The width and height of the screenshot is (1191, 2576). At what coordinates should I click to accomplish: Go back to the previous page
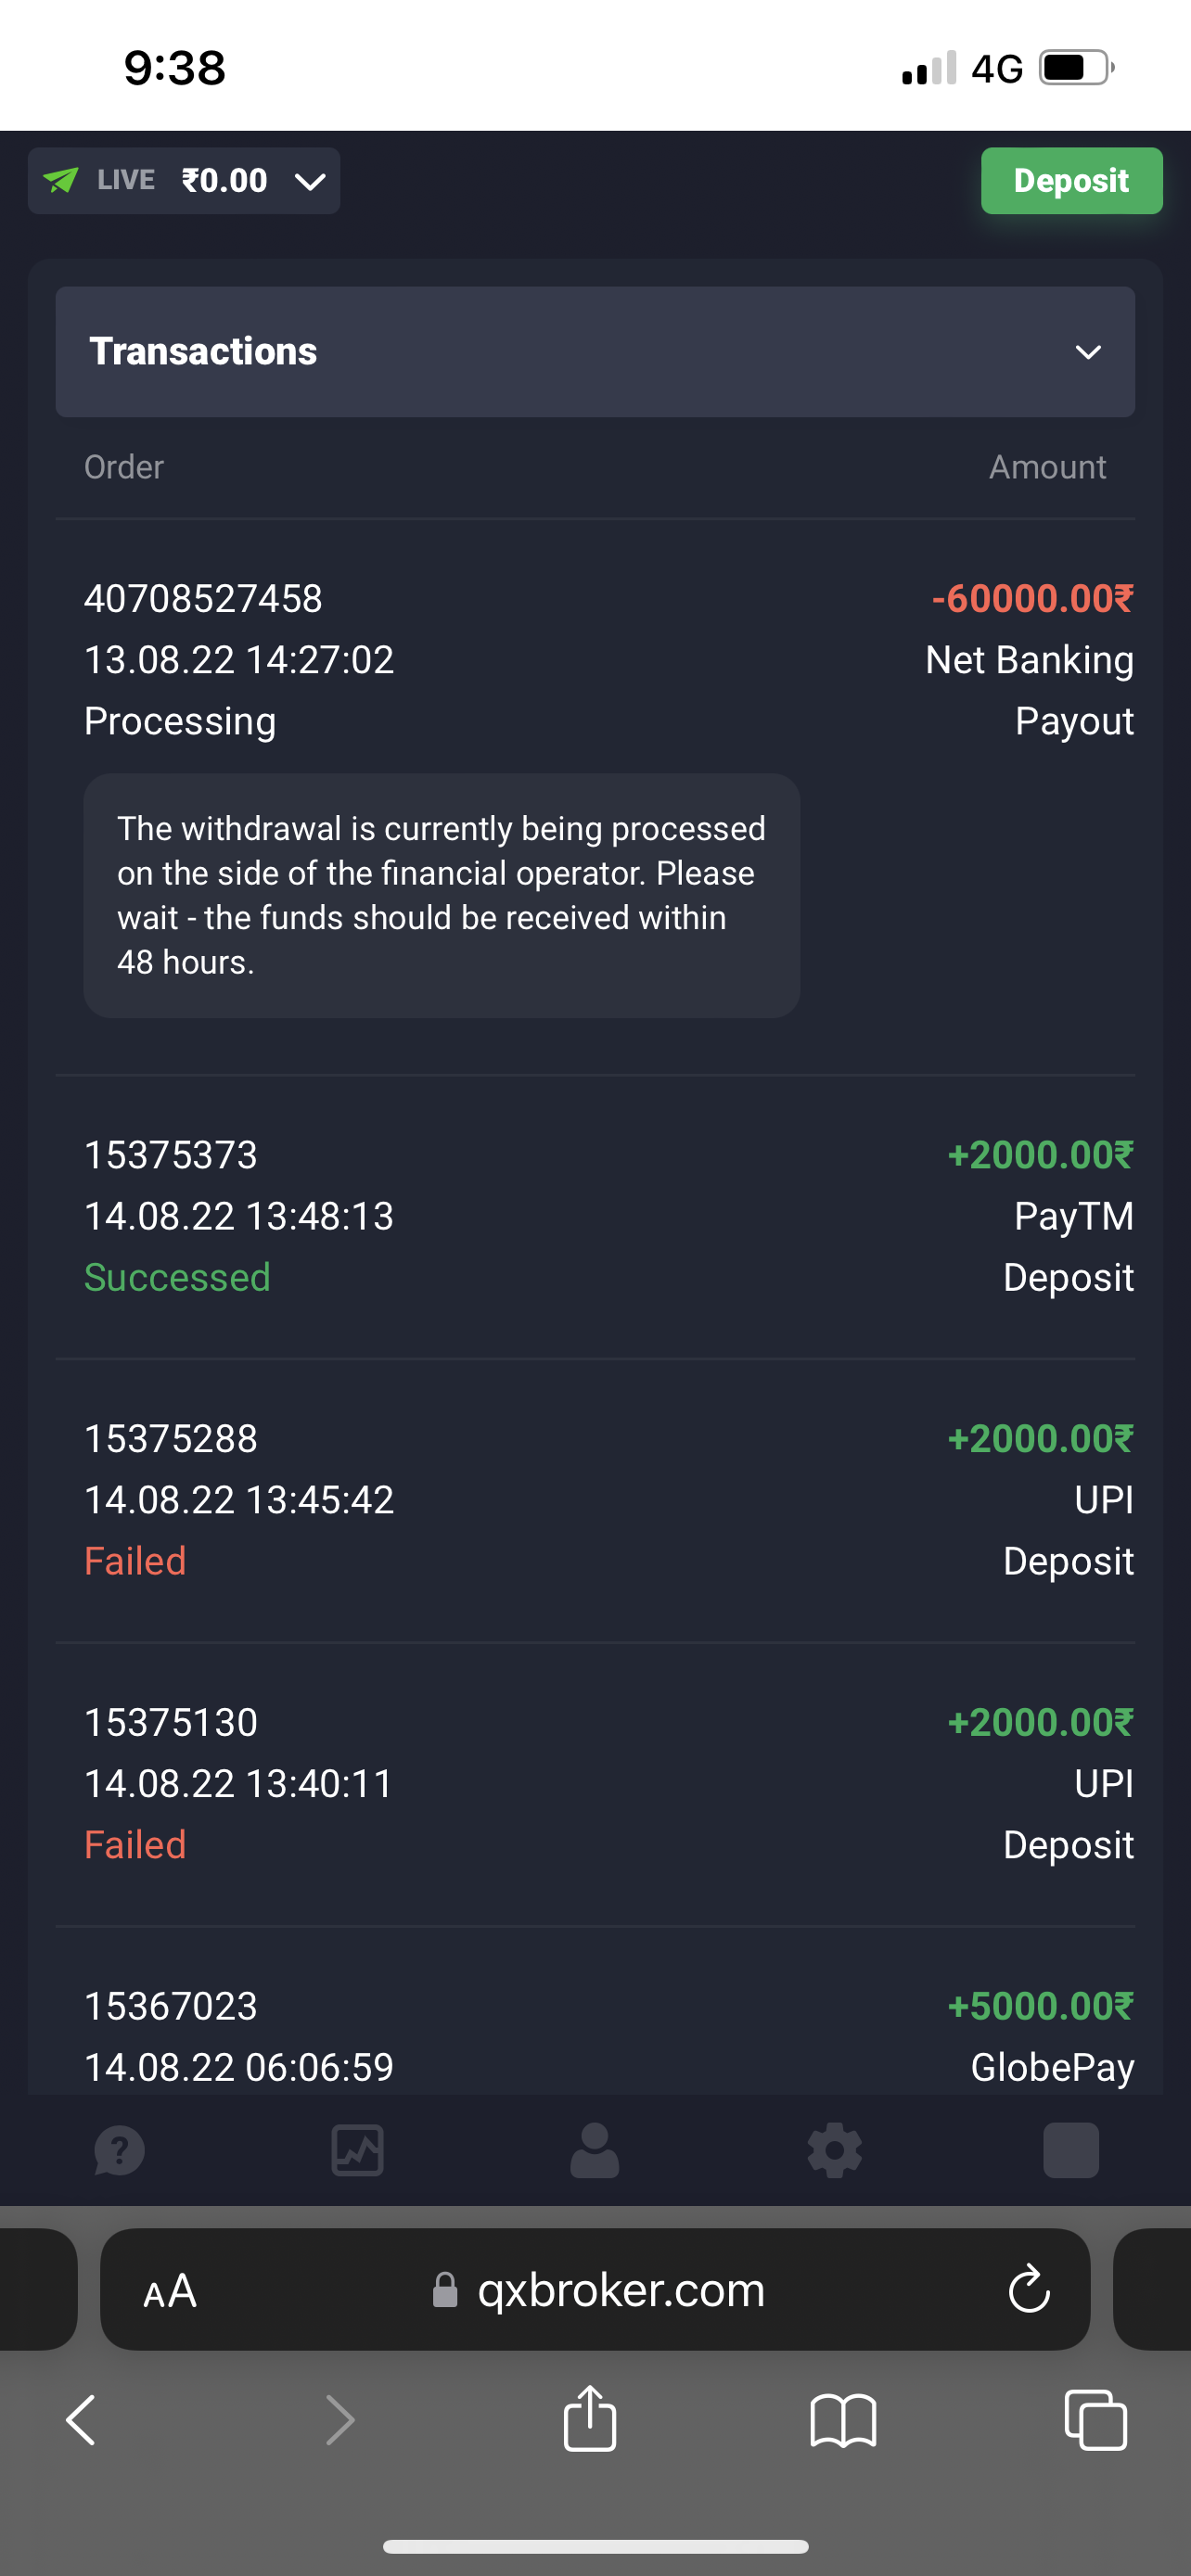[81, 2420]
